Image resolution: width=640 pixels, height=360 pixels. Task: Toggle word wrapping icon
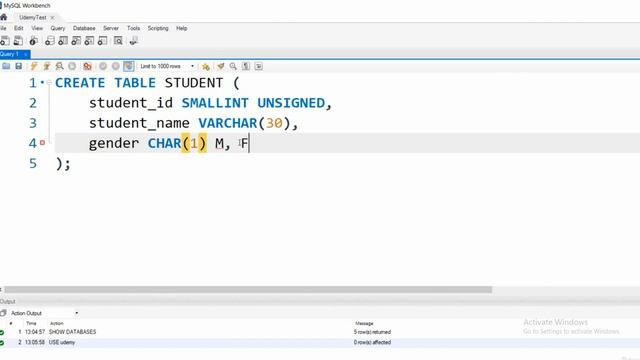[259, 66]
